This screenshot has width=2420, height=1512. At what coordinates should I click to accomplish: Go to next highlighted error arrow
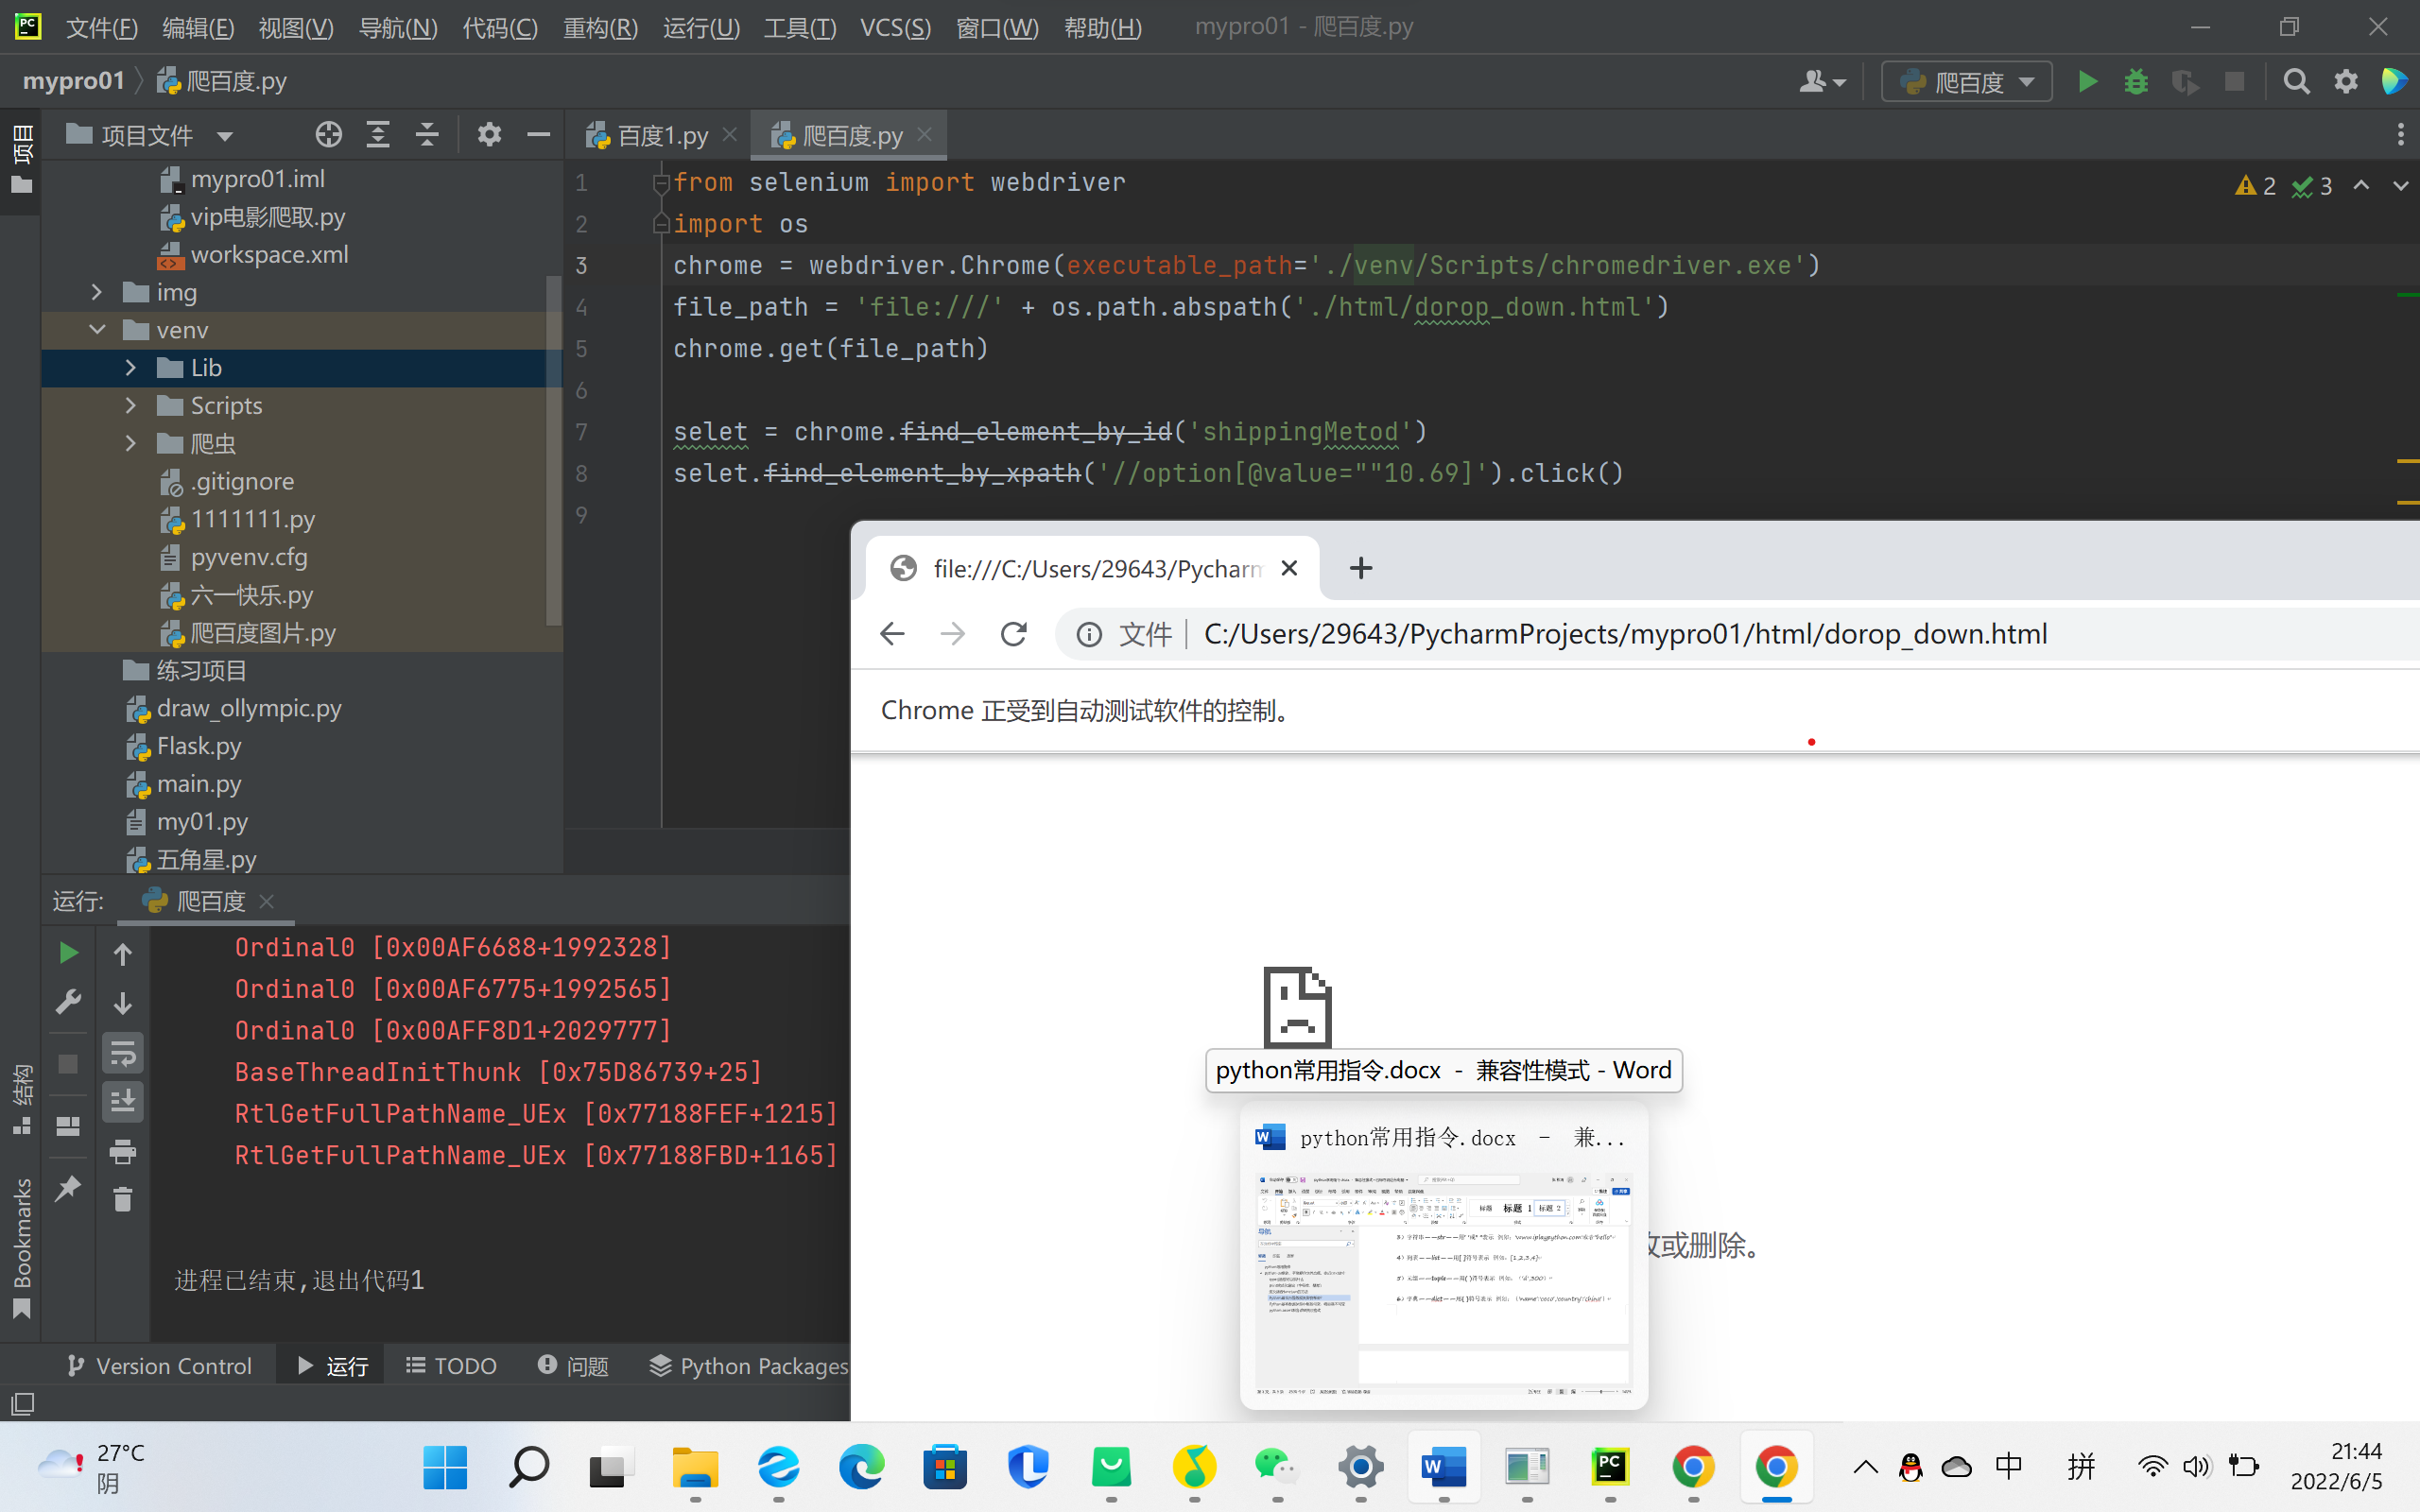point(2400,186)
